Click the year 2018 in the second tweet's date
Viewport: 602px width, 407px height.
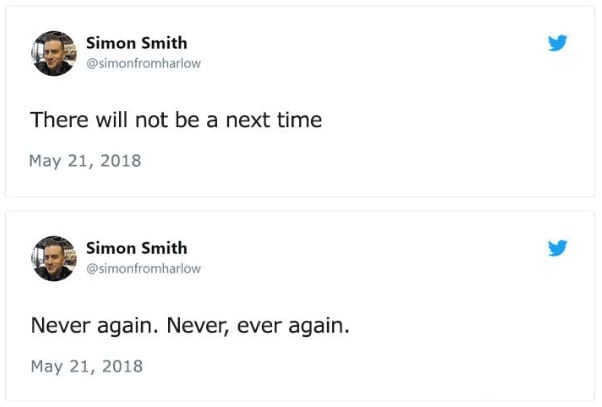pos(122,366)
